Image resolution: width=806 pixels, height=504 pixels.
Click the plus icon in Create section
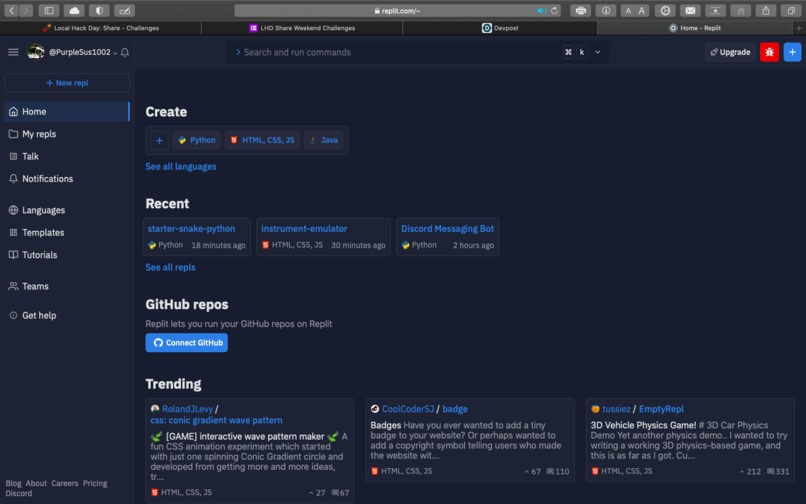click(159, 140)
